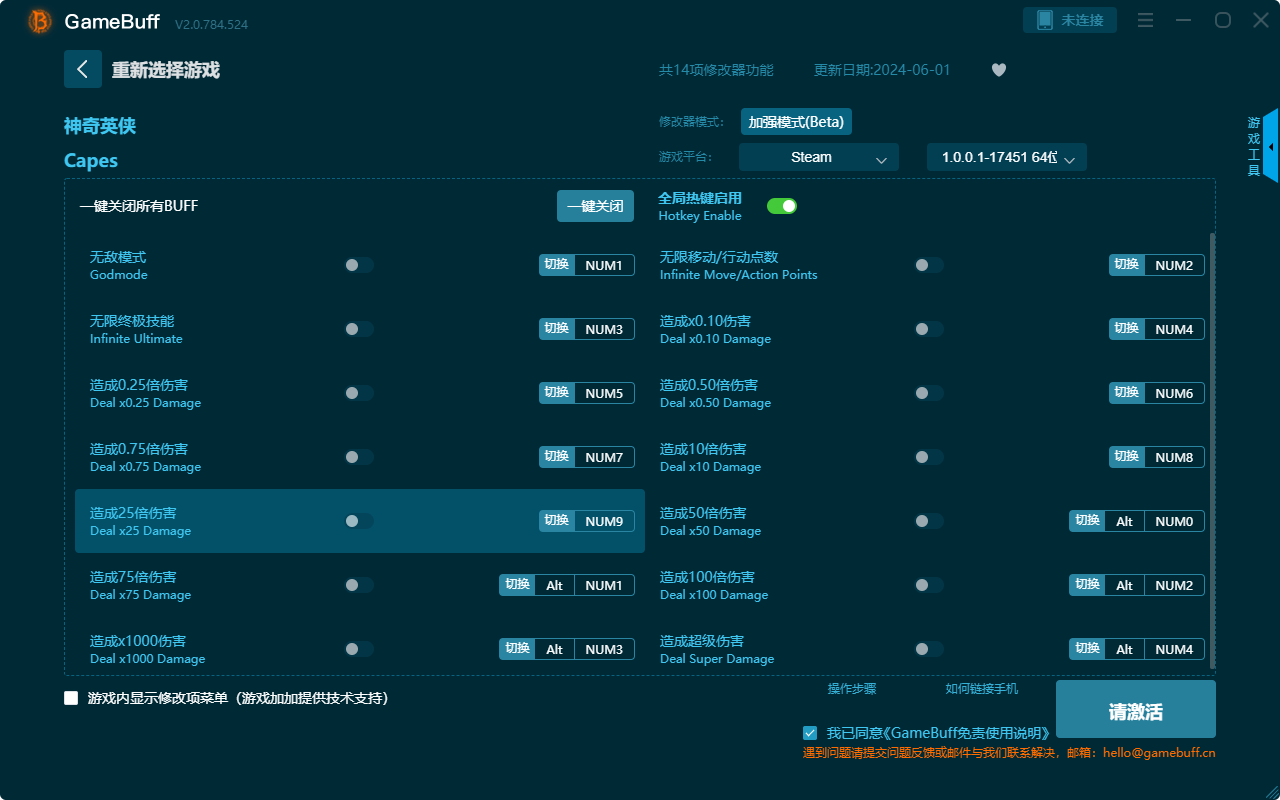Click 切换 for Infinite Ultimate
The image size is (1280, 800).
pyautogui.click(x=557, y=329)
